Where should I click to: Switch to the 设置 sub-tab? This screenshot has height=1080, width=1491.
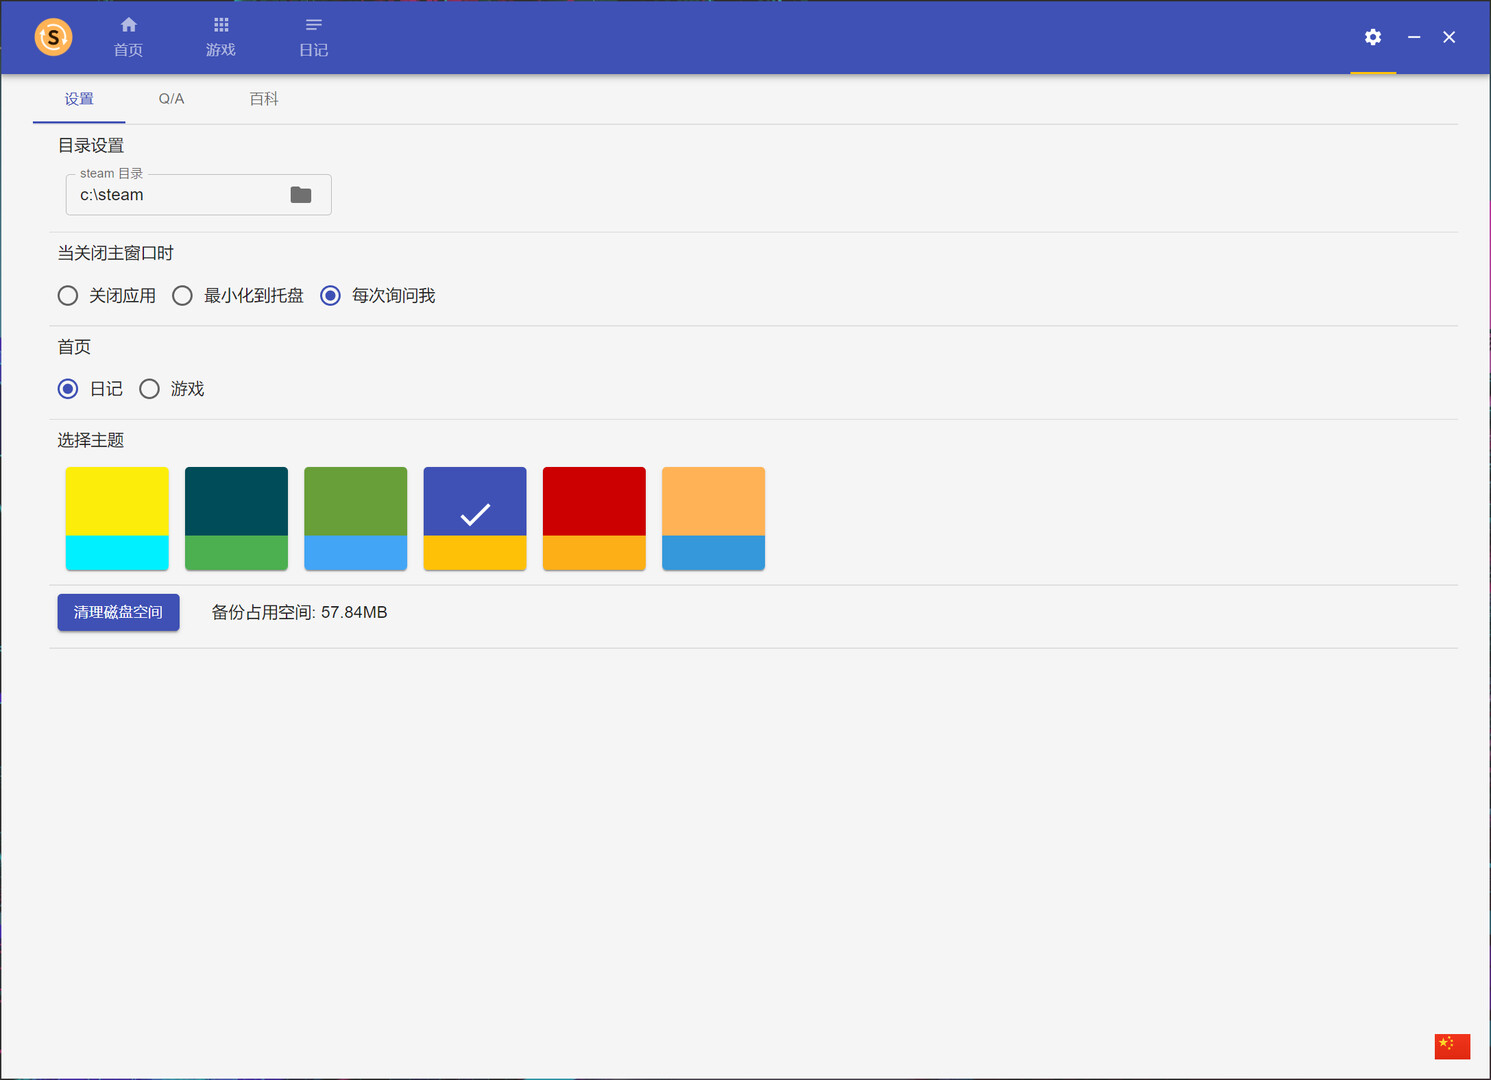click(79, 99)
